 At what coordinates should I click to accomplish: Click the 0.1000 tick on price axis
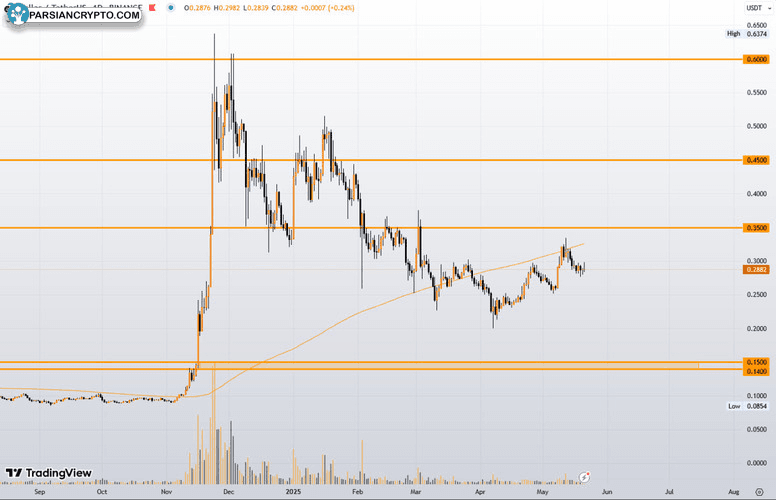tap(757, 396)
